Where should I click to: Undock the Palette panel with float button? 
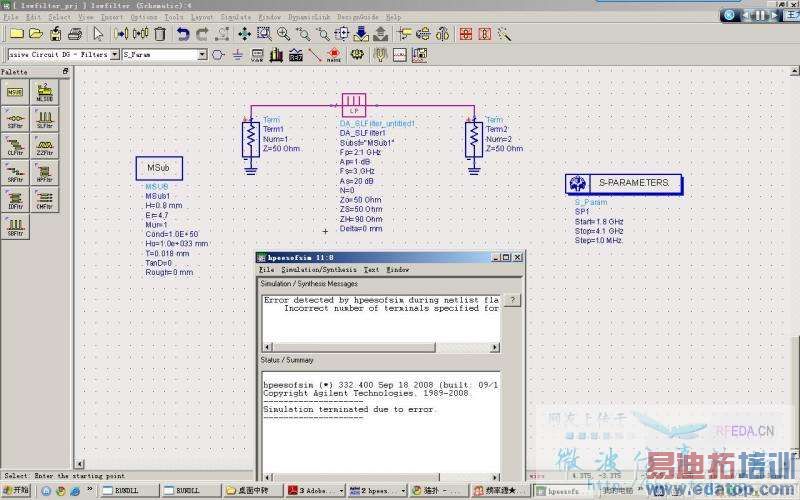pyautogui.click(x=66, y=72)
